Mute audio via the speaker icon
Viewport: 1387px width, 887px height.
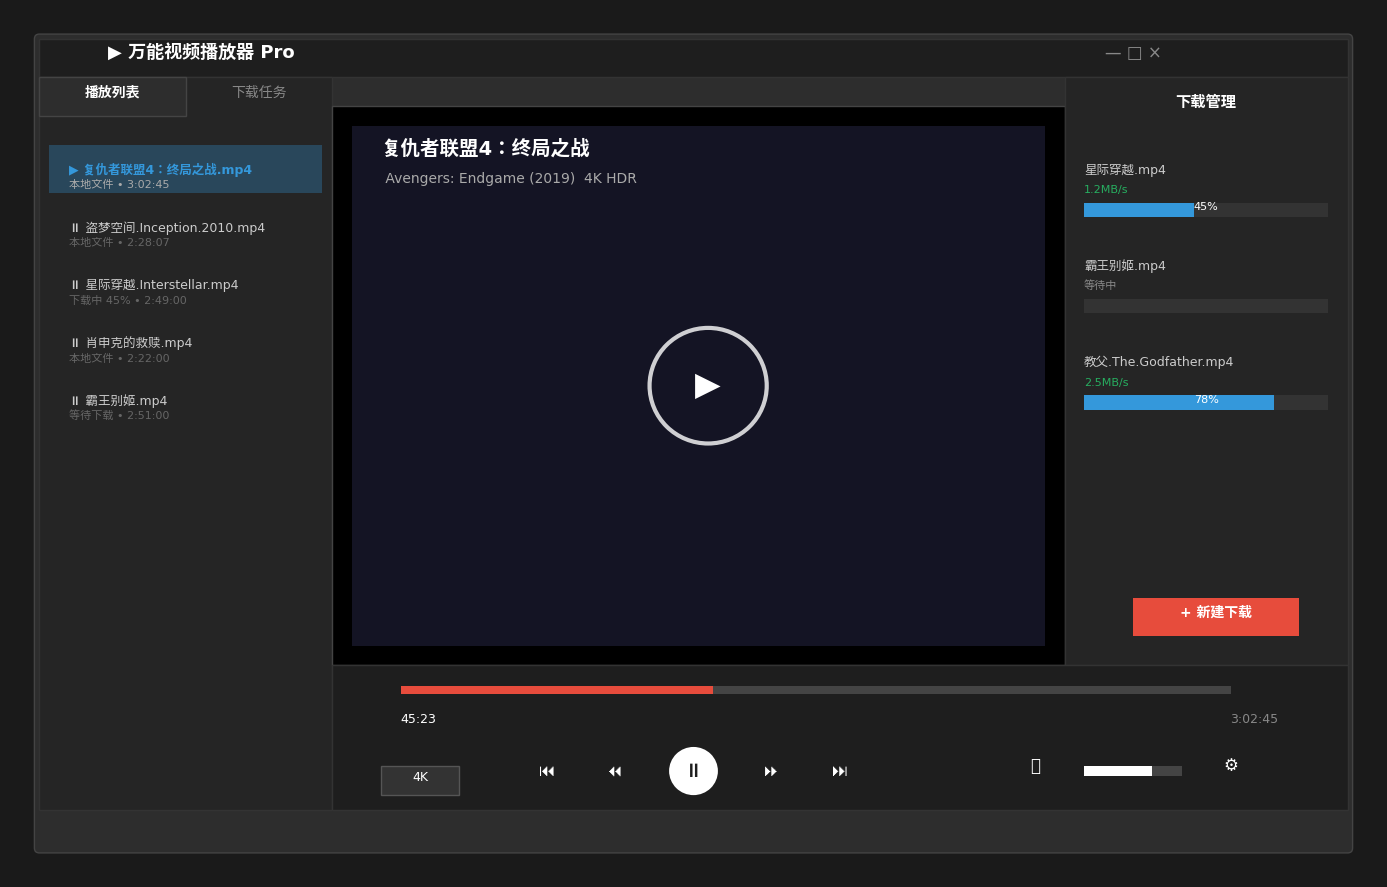coord(1036,765)
